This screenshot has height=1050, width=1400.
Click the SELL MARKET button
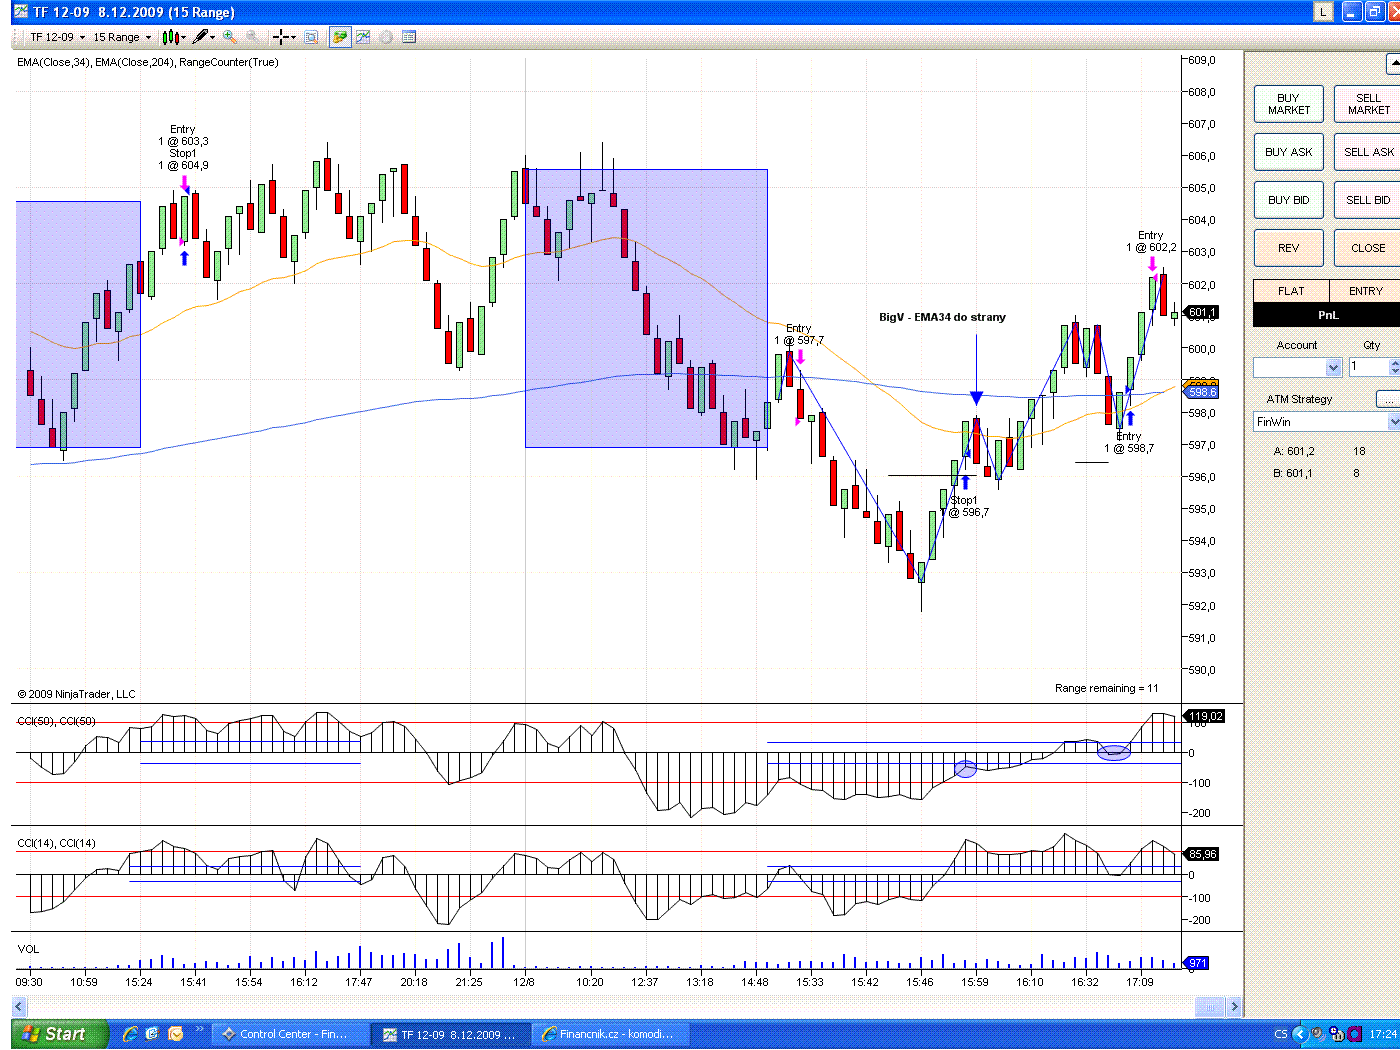1368,104
